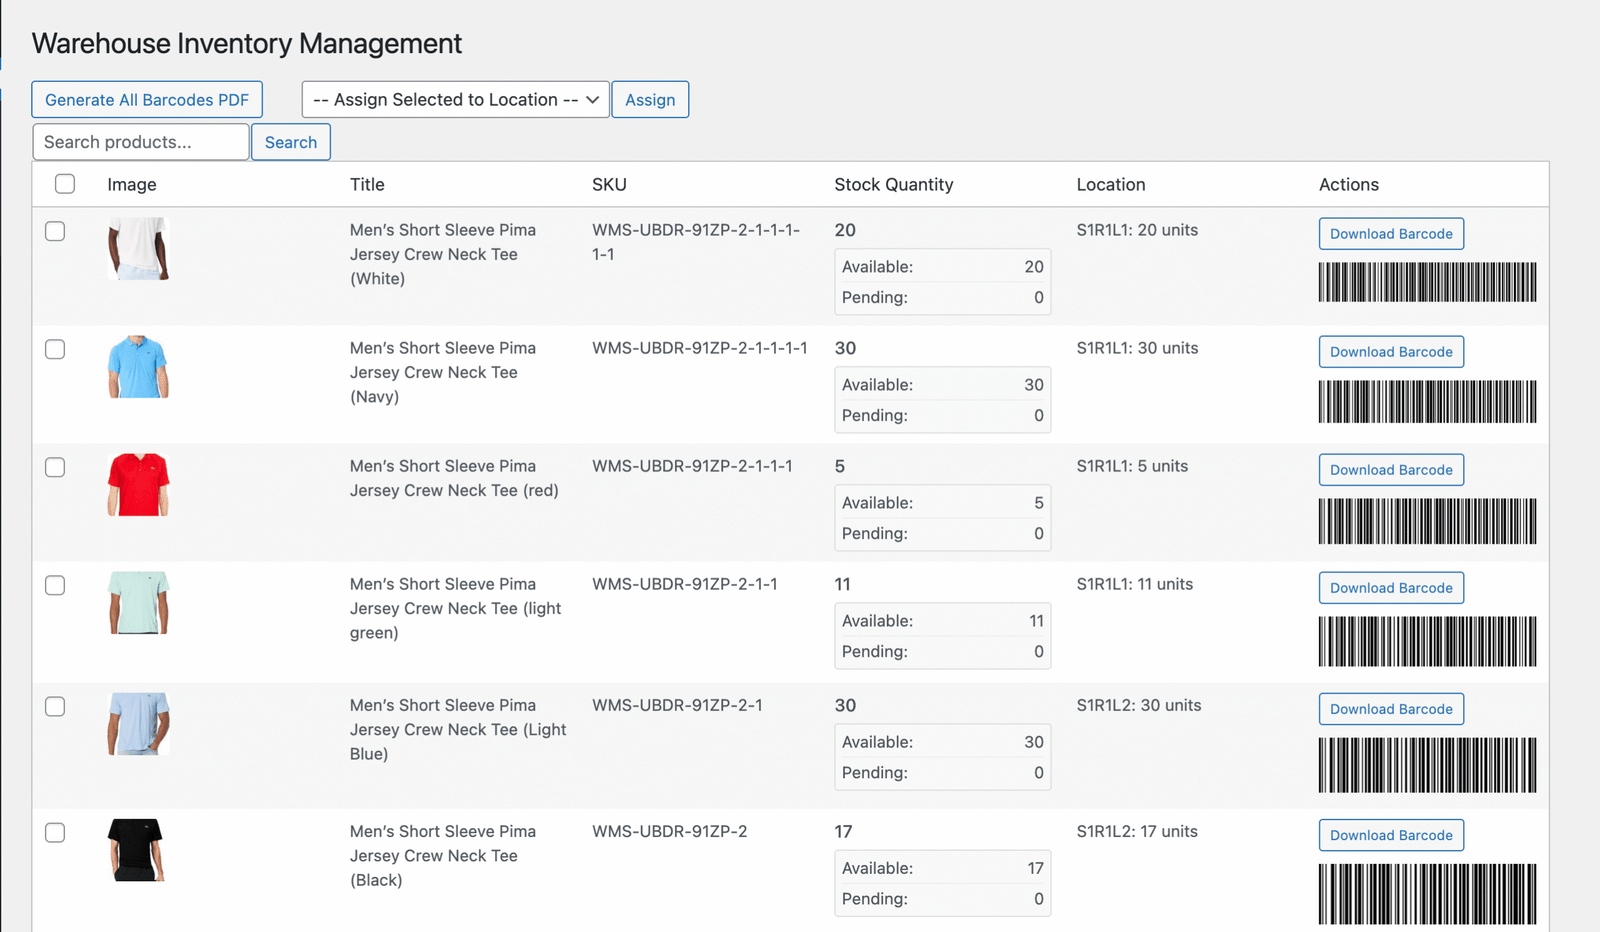Click title ending in (Black)
Viewport: 1600px width, 932px height.
443,855
